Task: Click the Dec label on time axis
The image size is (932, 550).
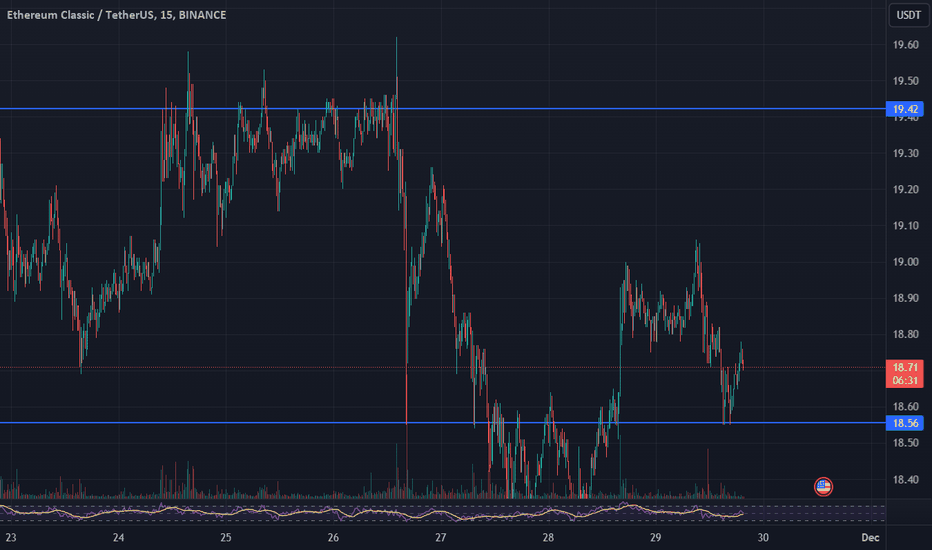Action: (870, 538)
